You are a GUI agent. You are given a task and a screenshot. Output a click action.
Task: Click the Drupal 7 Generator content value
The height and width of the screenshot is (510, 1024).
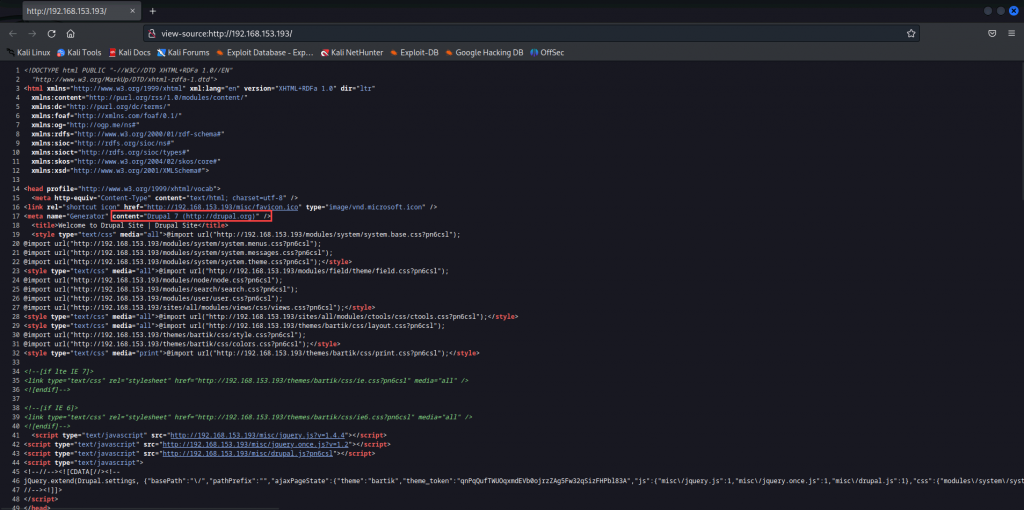pyautogui.click(x=191, y=215)
